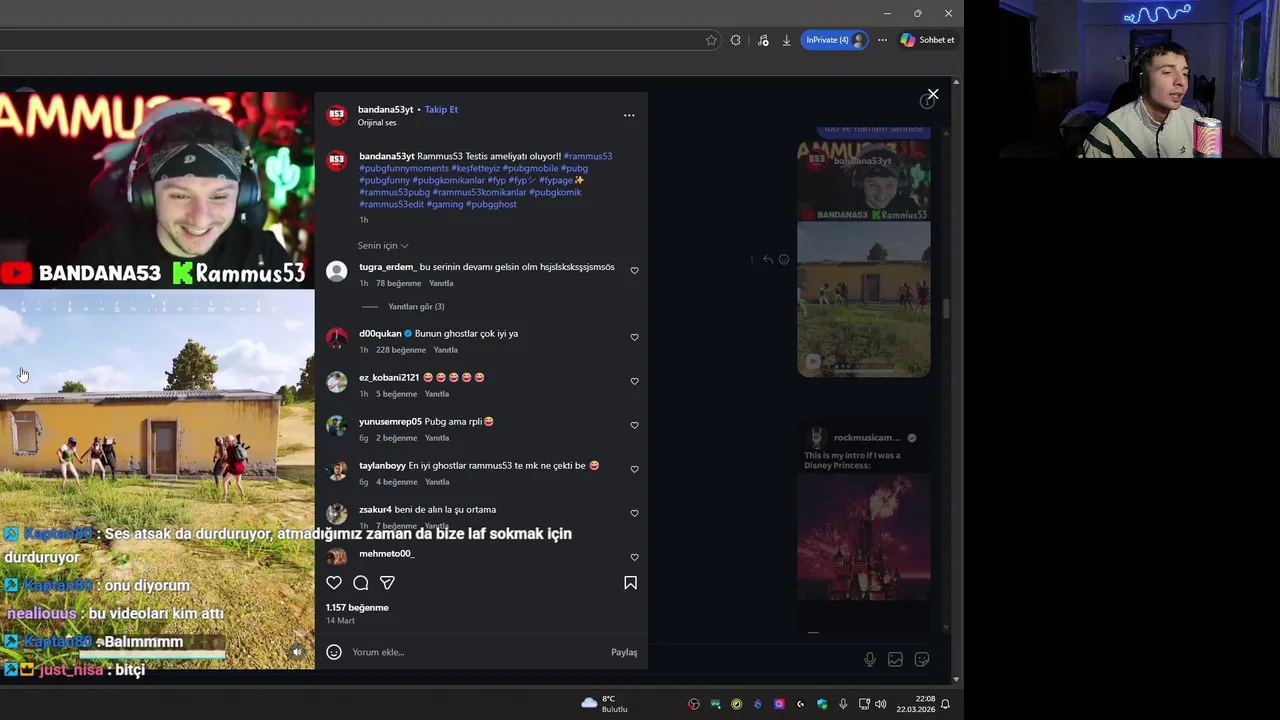
Task: Like yunusemrep05 comment heart
Action: point(634,425)
